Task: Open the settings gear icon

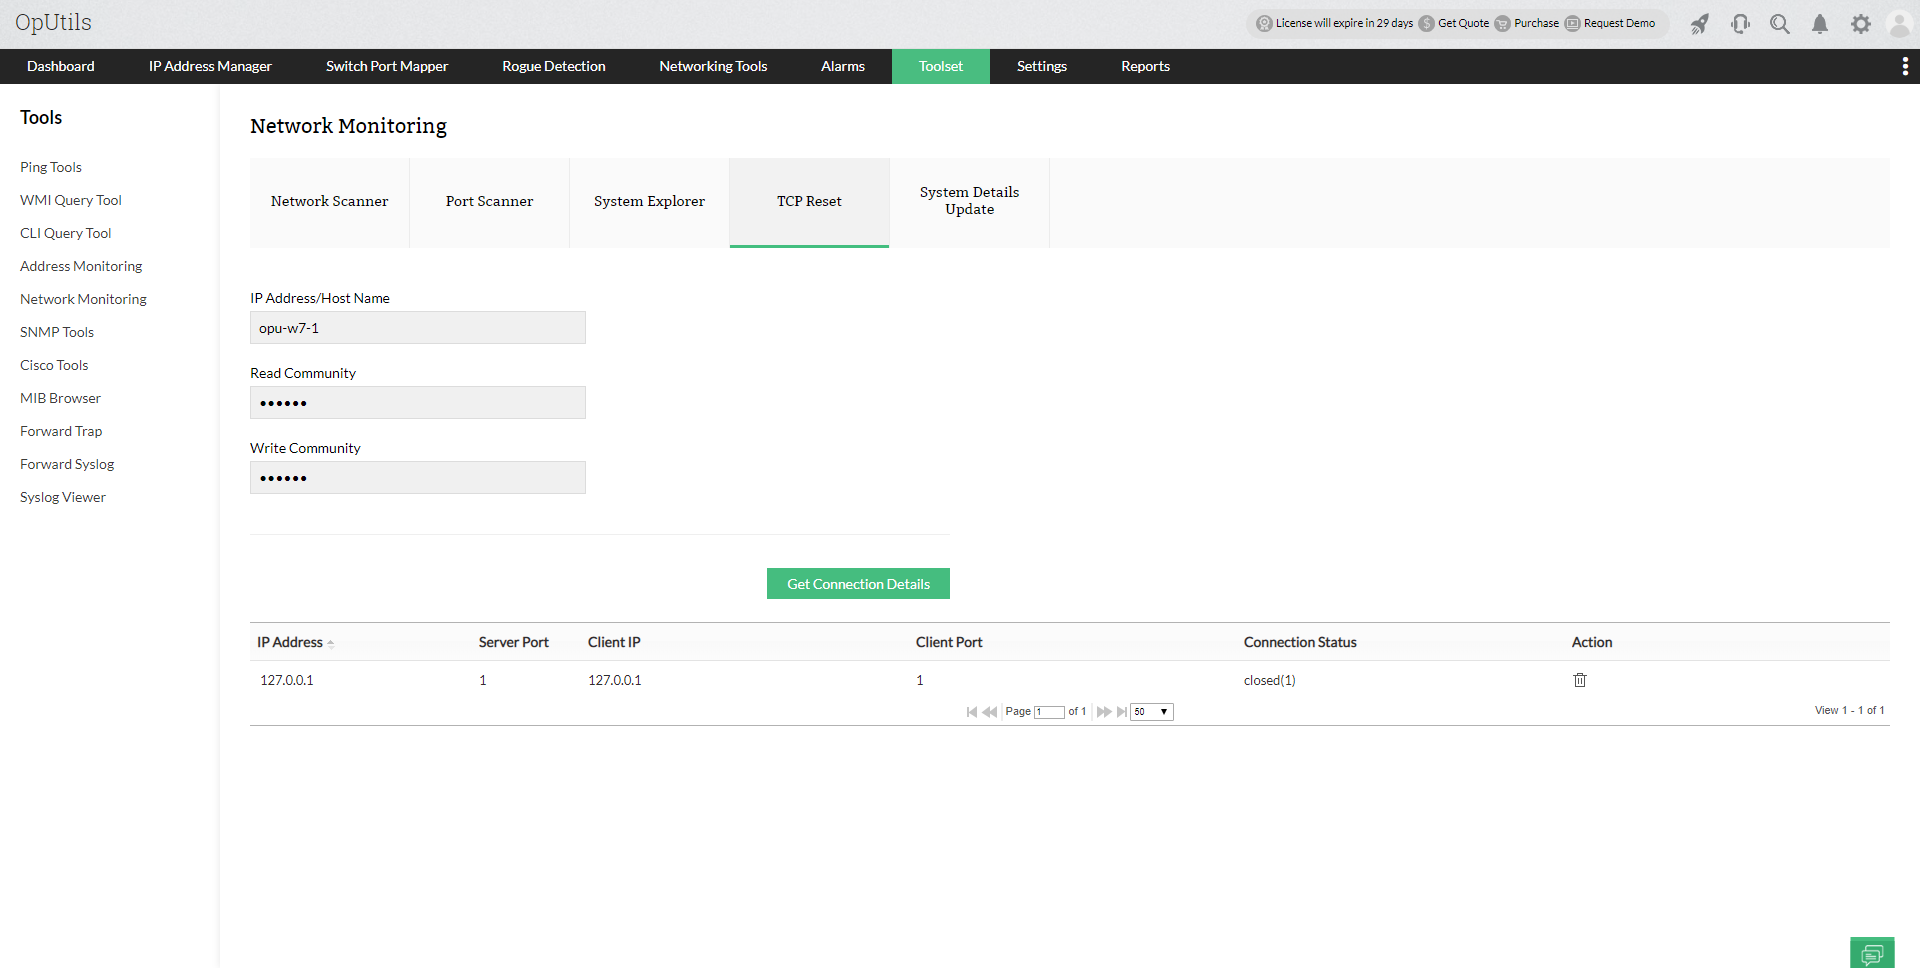Action: coord(1860,24)
